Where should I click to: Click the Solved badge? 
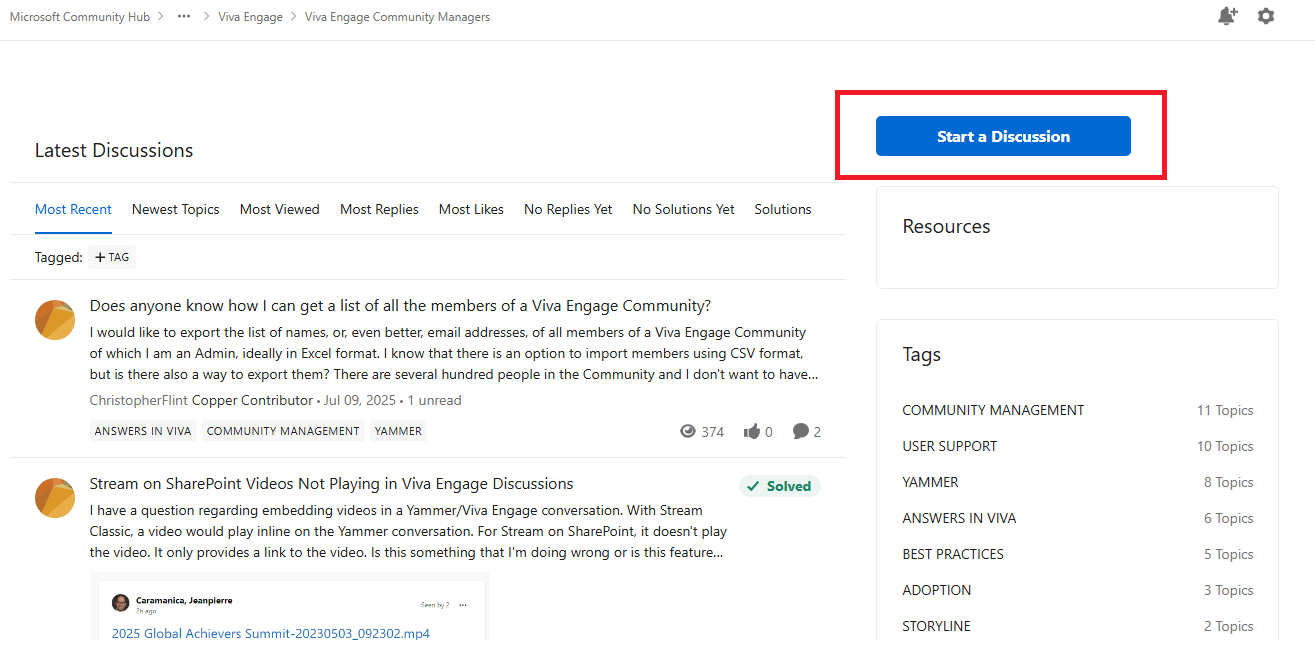780,486
